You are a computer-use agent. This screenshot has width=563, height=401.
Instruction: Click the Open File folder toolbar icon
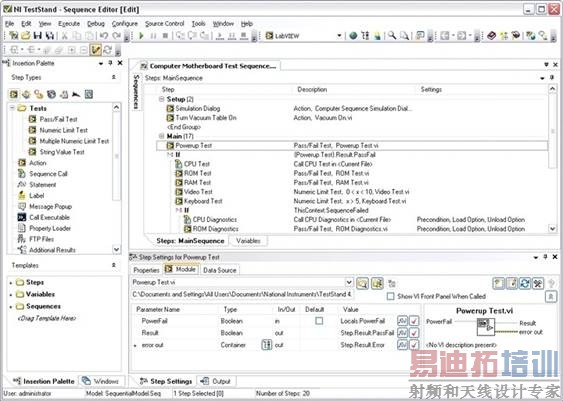[25, 35]
